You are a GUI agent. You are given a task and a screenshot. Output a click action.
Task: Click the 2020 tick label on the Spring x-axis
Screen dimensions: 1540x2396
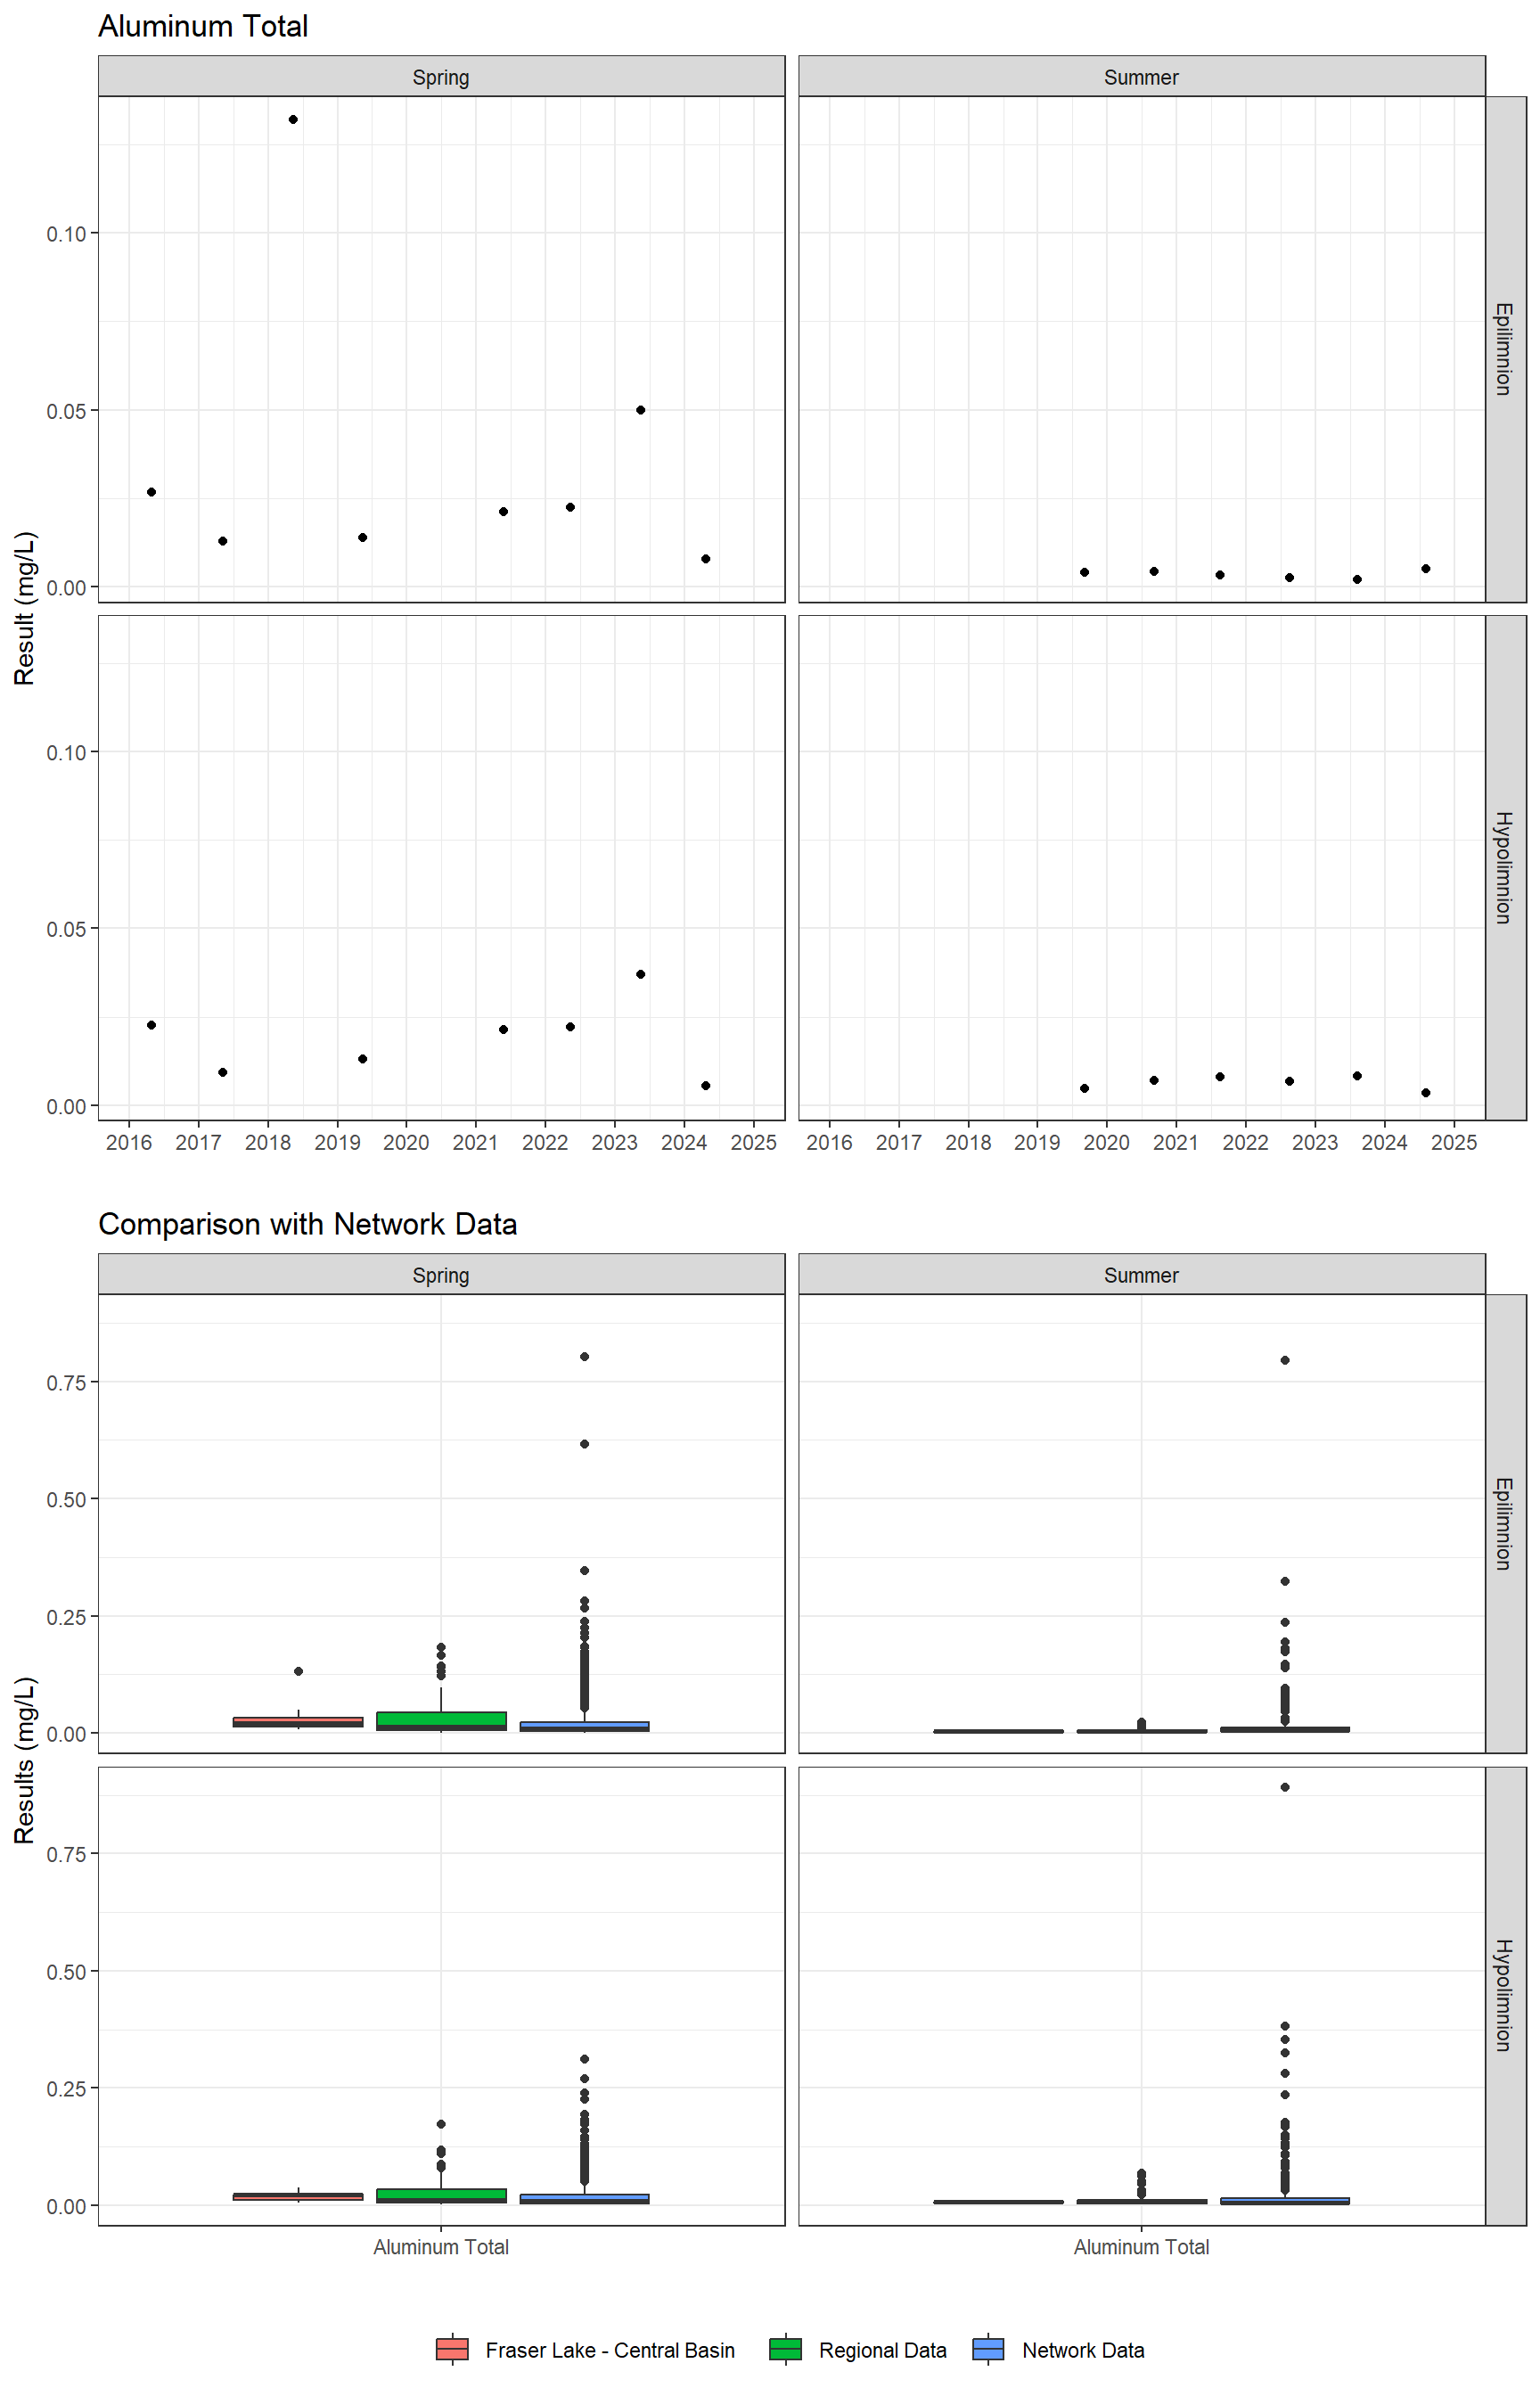(406, 1142)
